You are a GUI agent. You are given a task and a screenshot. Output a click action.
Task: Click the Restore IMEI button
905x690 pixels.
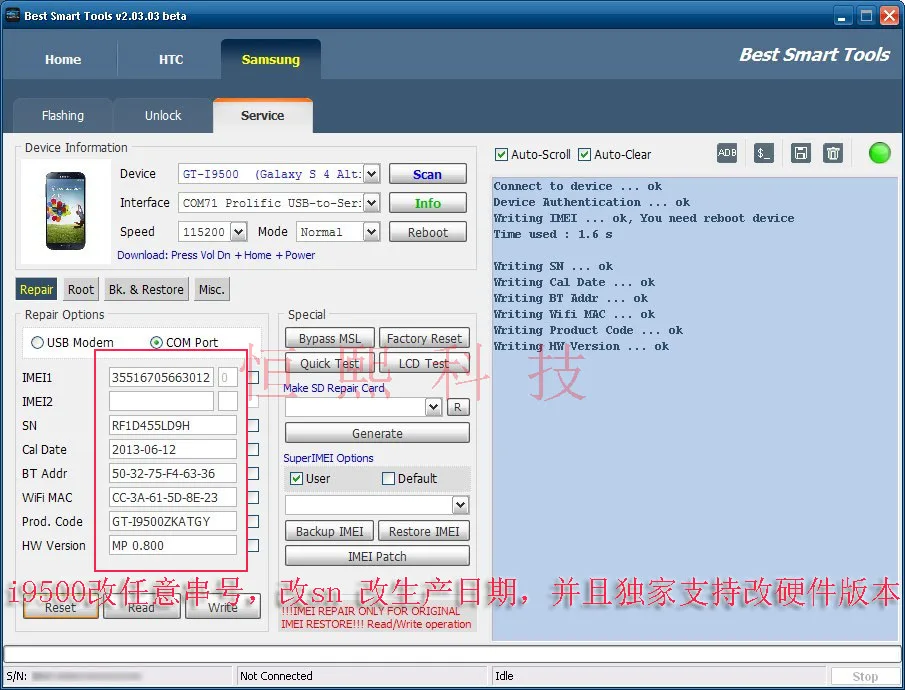point(424,531)
